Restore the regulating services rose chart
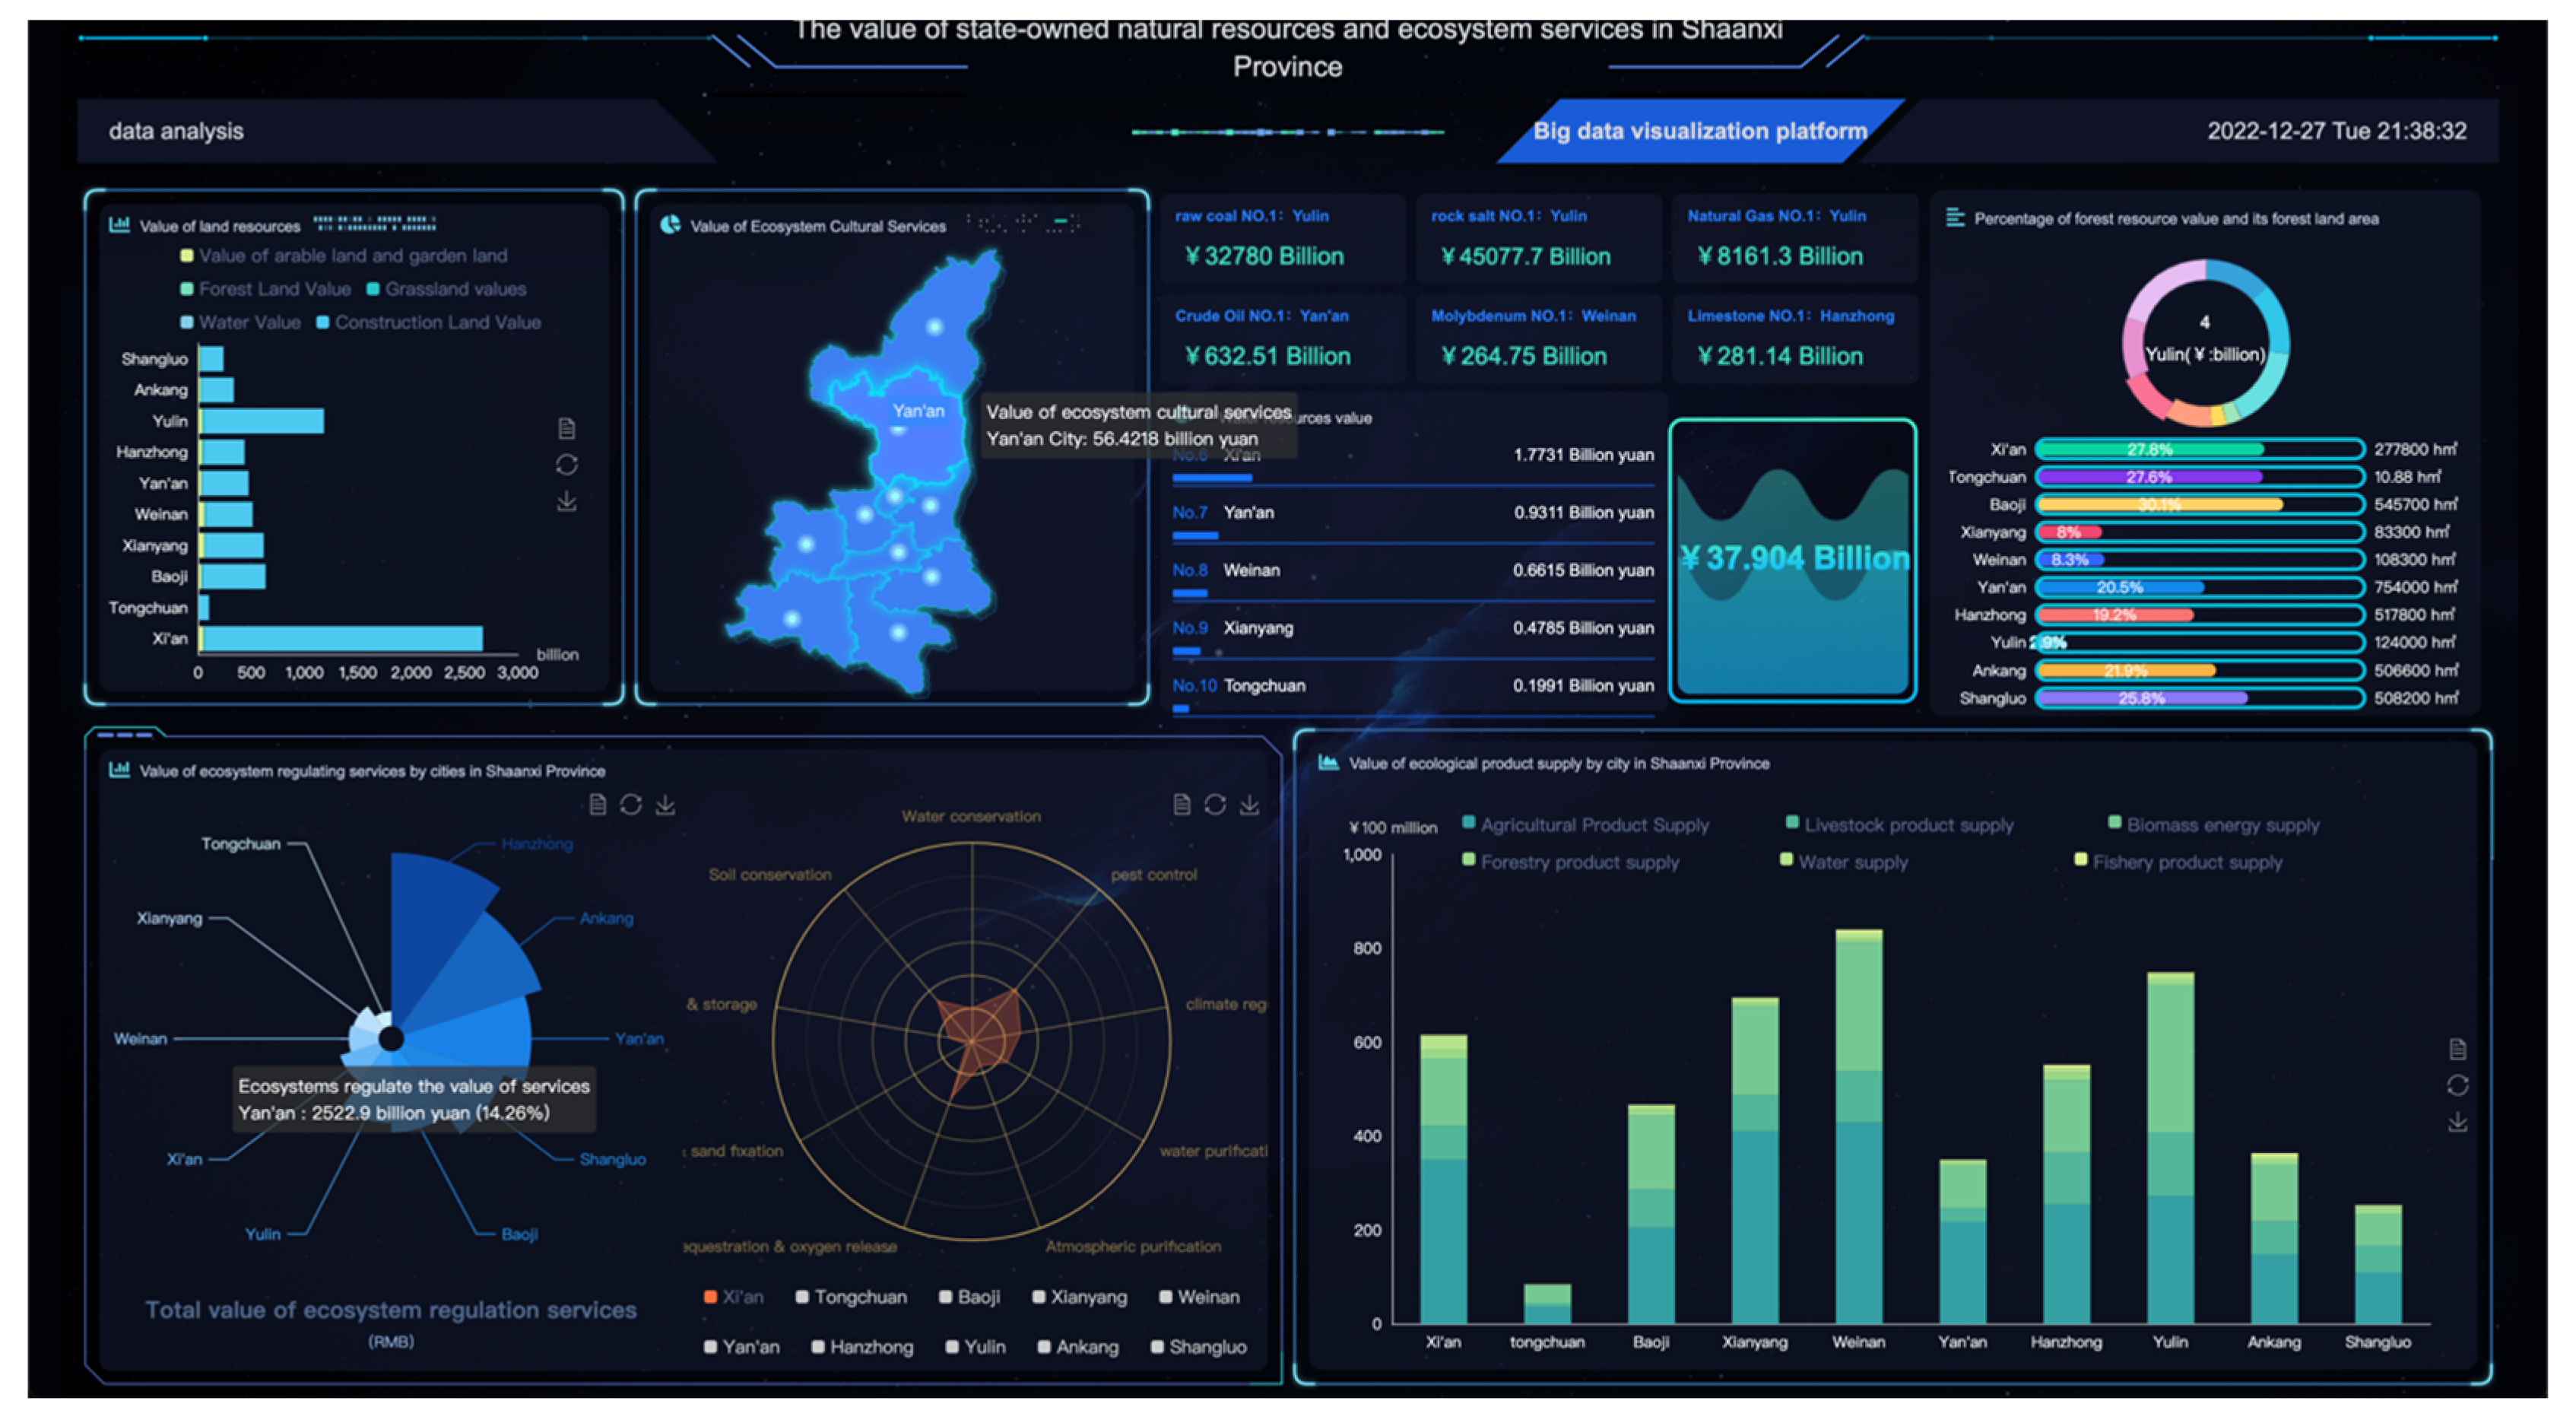This screenshot has width=2576, height=1423. [x=630, y=805]
